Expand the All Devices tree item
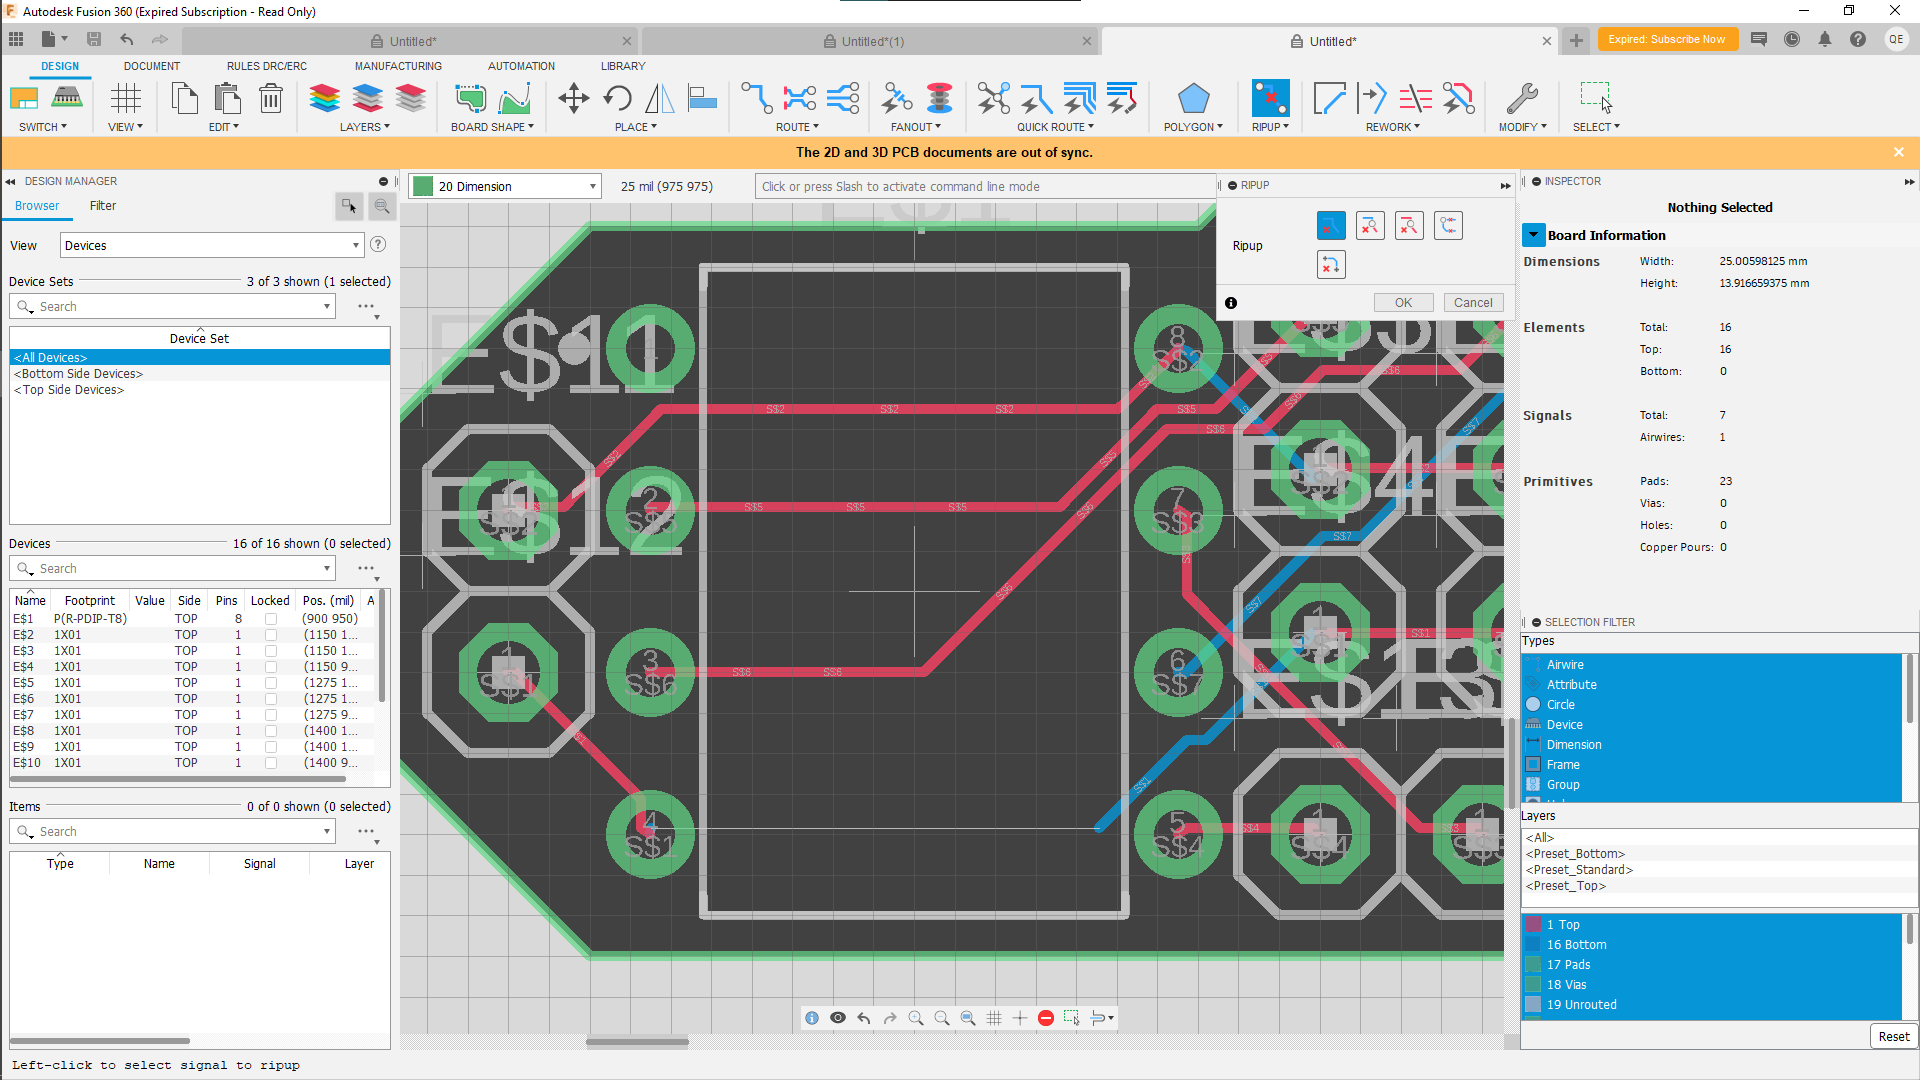1920x1080 pixels. click(x=49, y=357)
